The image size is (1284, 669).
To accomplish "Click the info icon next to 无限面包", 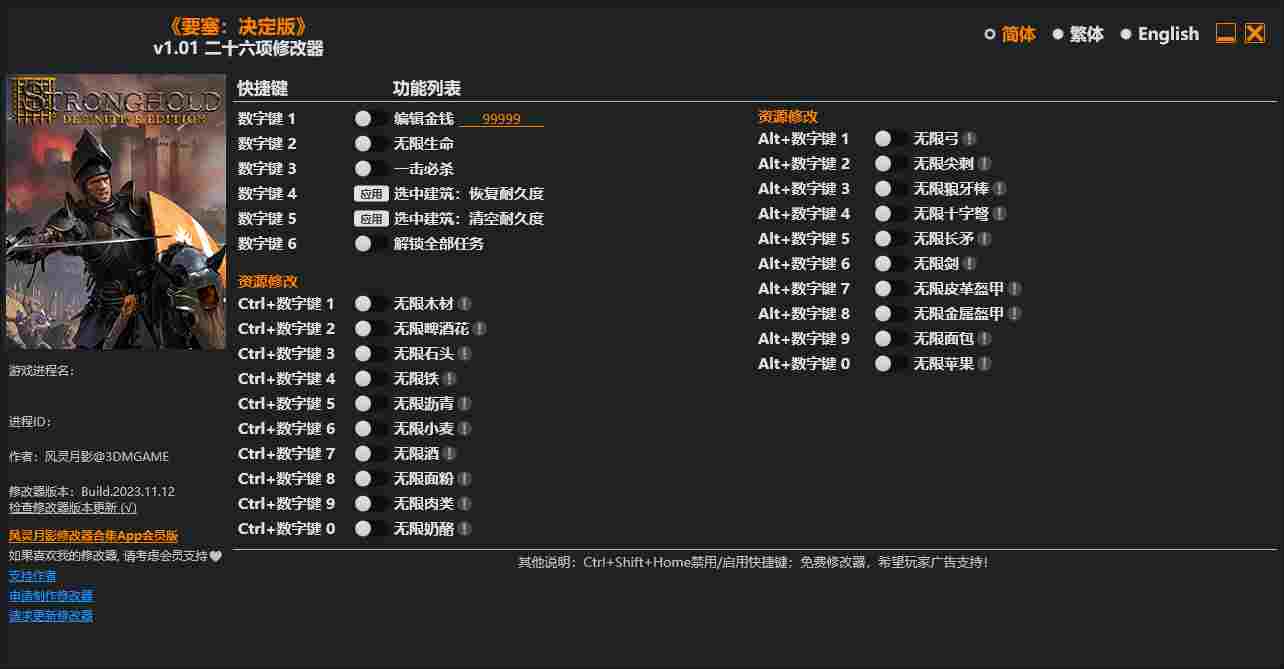I will 985,338.
